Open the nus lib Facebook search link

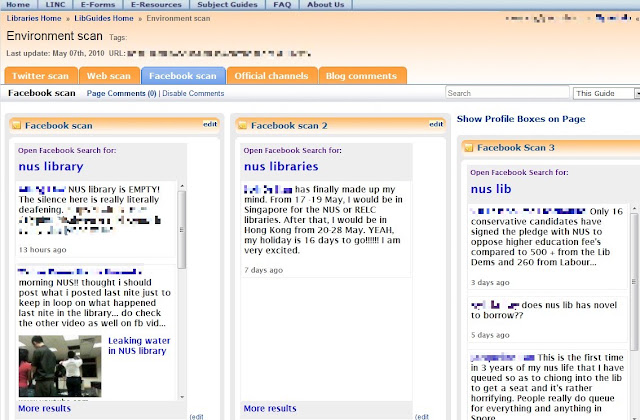click(491, 189)
